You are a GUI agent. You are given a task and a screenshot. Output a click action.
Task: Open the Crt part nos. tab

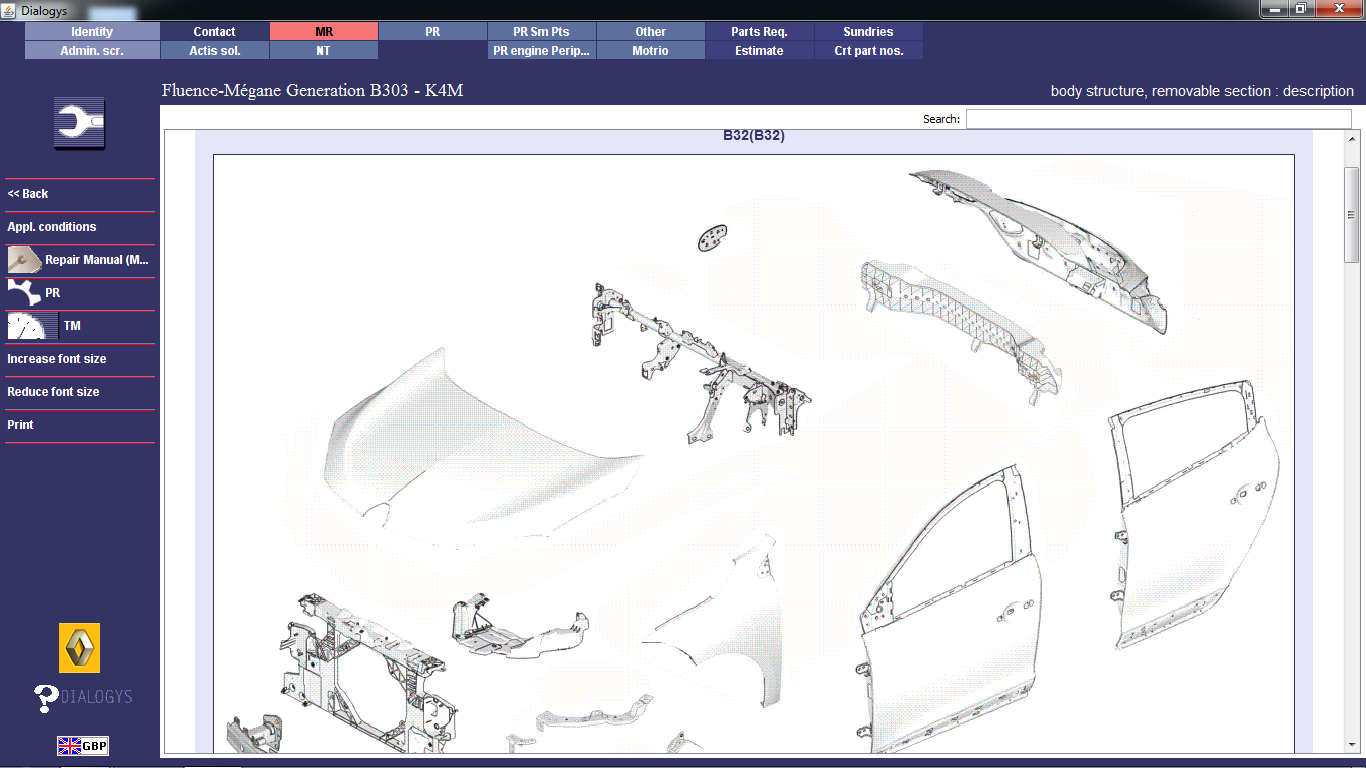click(x=869, y=51)
